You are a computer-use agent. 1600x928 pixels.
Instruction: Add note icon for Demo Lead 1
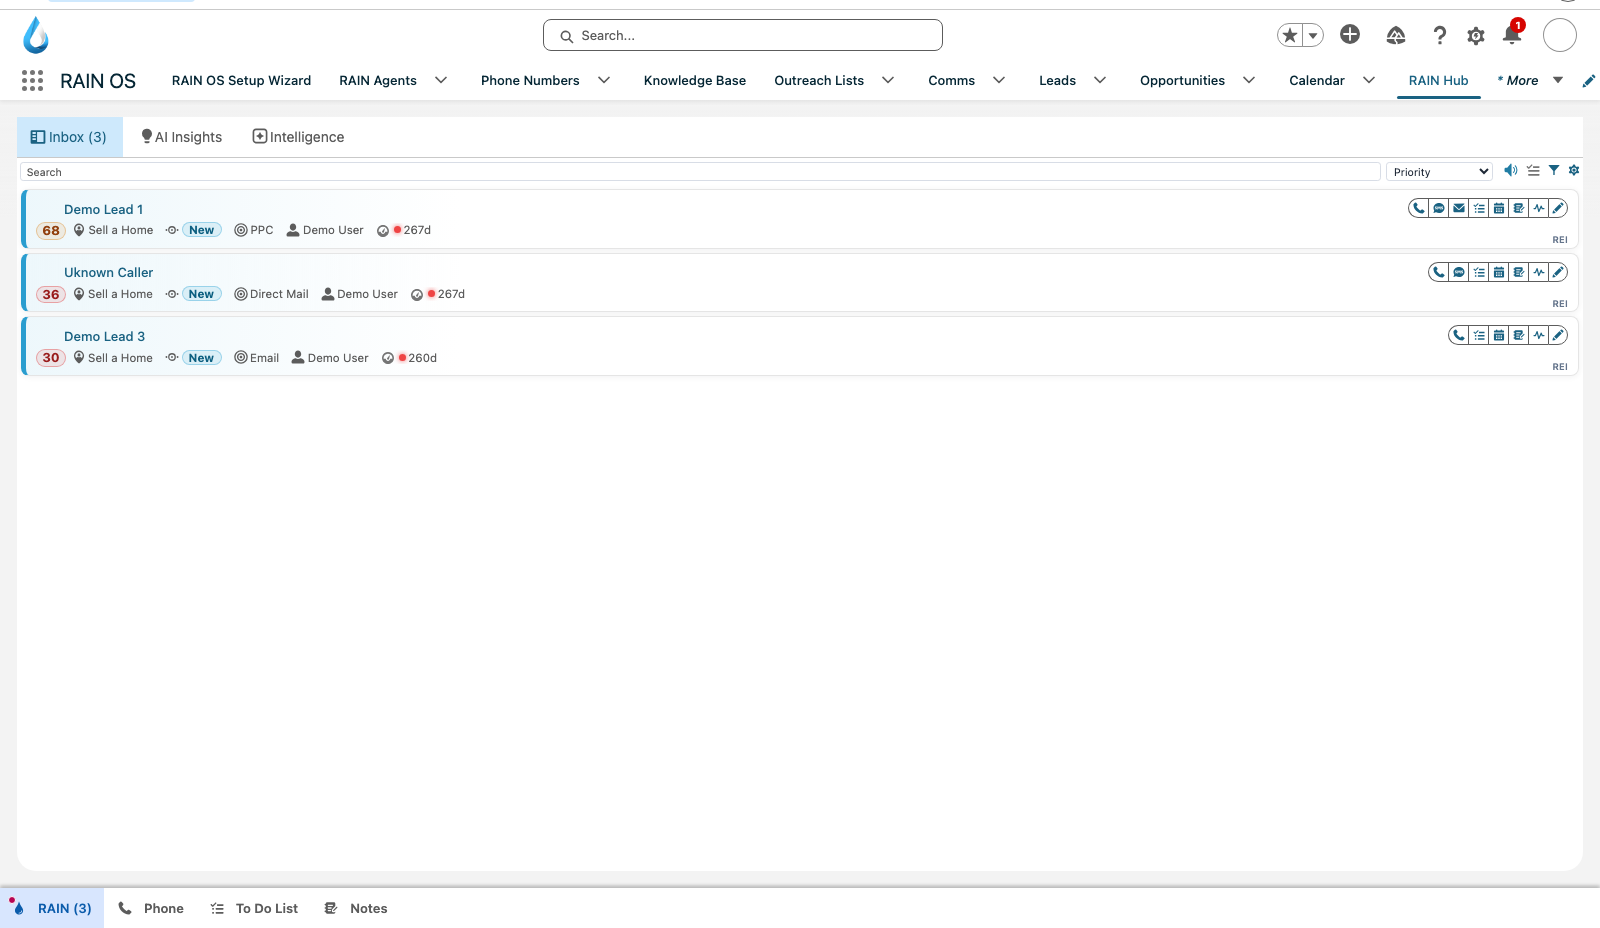click(1518, 208)
